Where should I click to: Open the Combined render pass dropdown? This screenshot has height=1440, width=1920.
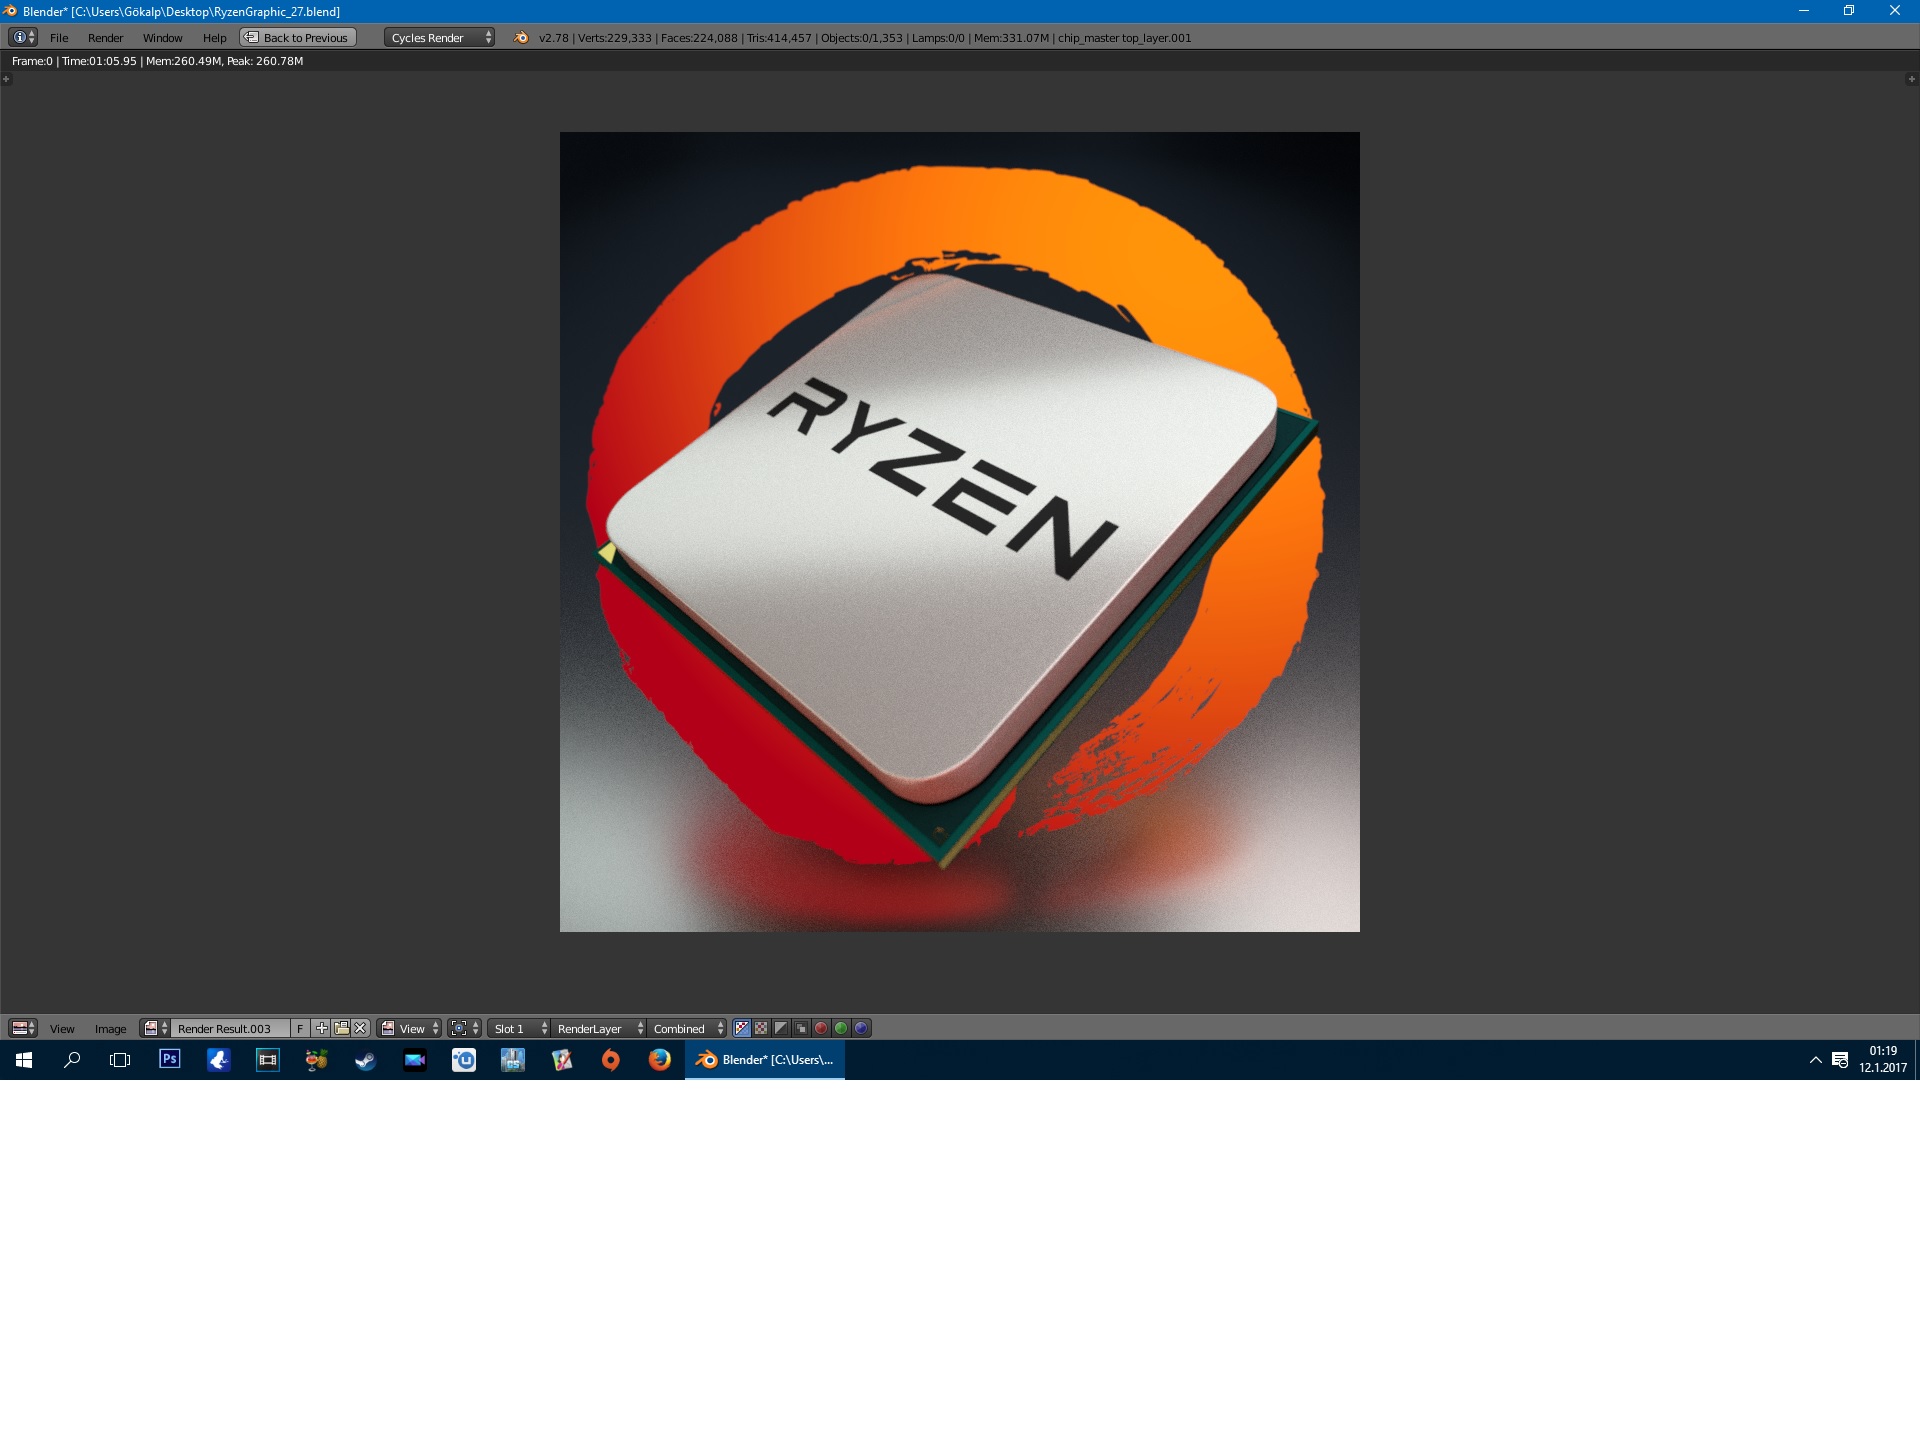687,1028
